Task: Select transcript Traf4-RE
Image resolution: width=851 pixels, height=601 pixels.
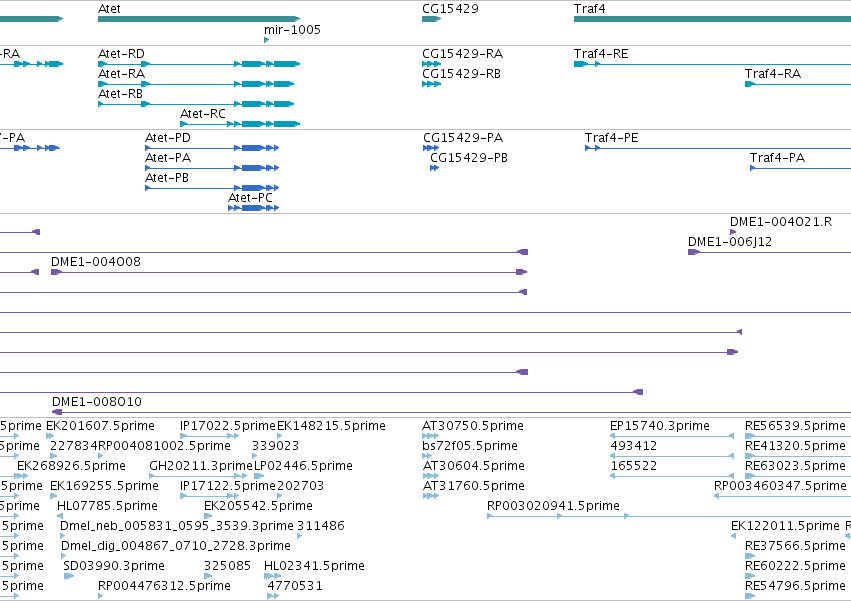Action: coord(712,64)
